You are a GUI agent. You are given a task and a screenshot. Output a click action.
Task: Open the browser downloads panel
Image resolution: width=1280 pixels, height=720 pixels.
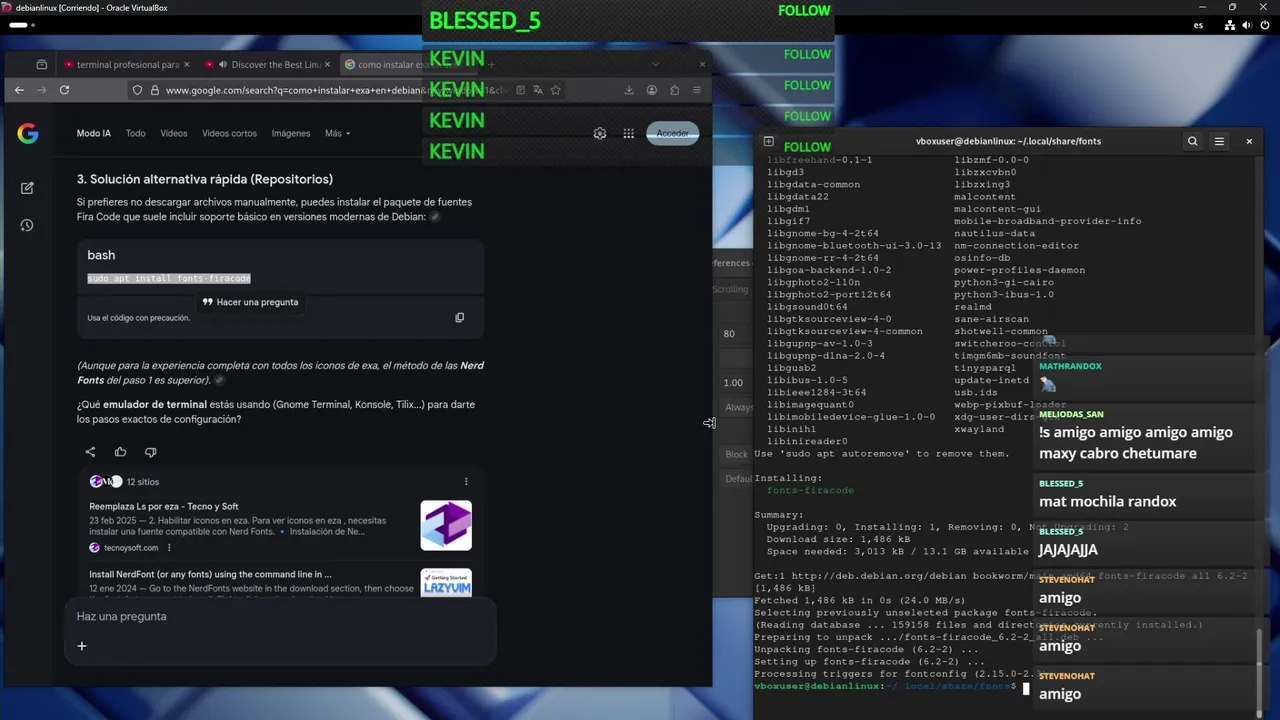(629, 90)
